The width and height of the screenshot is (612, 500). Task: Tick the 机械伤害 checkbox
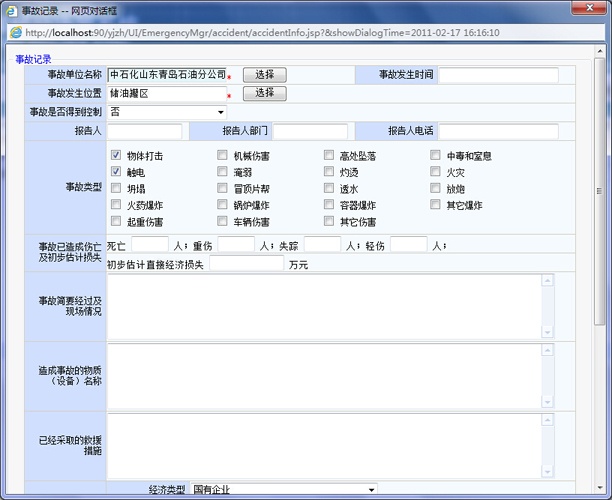[x=223, y=156]
